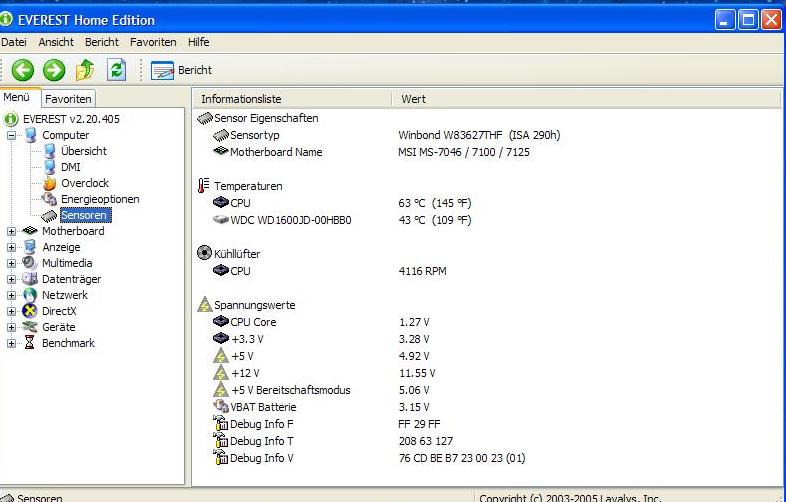Click the 4116 RPM fan speed value

click(423, 271)
